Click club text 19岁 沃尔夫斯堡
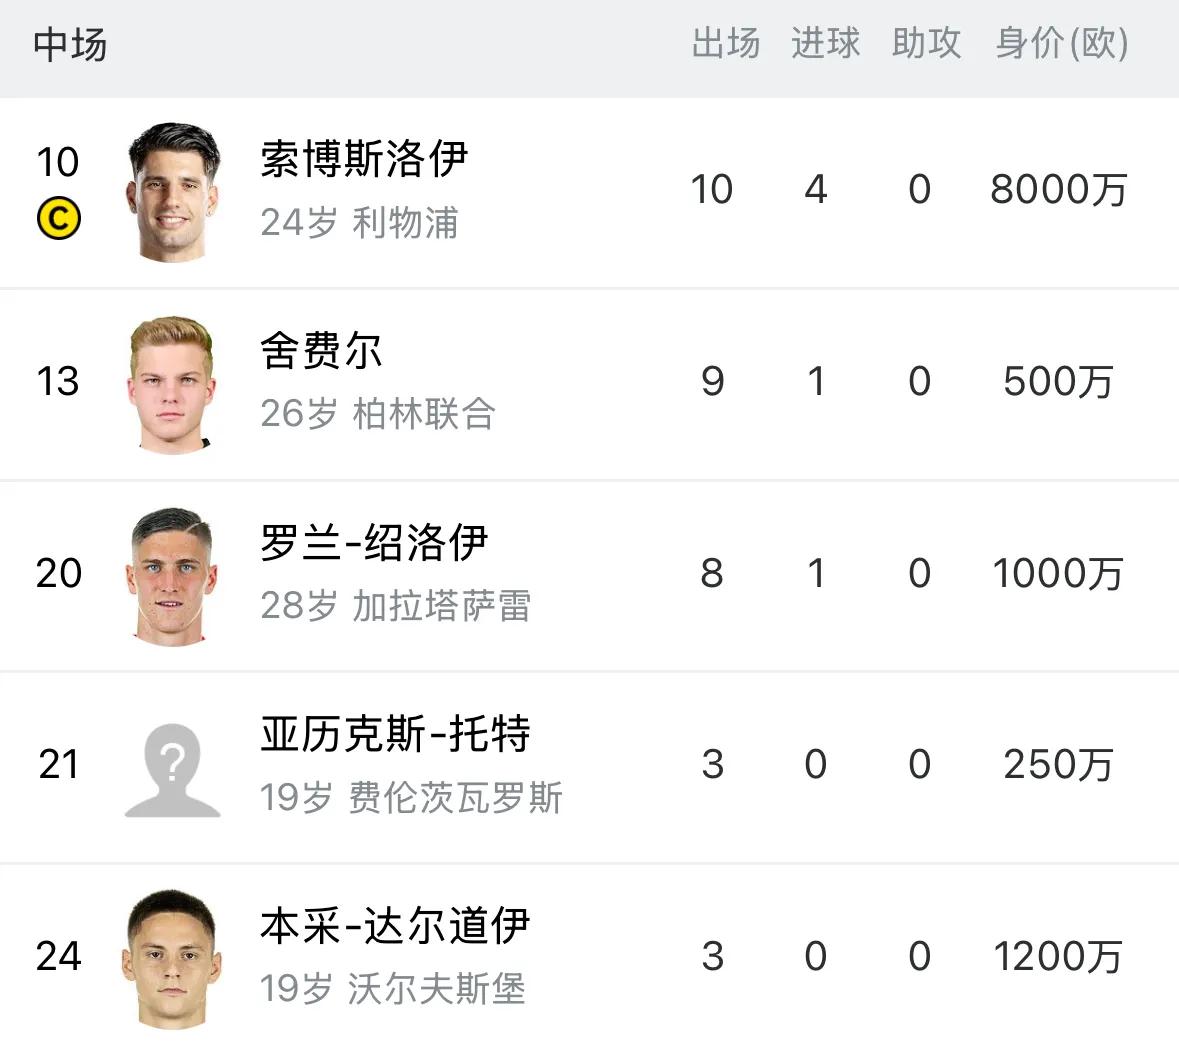Image resolution: width=1179 pixels, height=1042 pixels. [x=392, y=989]
